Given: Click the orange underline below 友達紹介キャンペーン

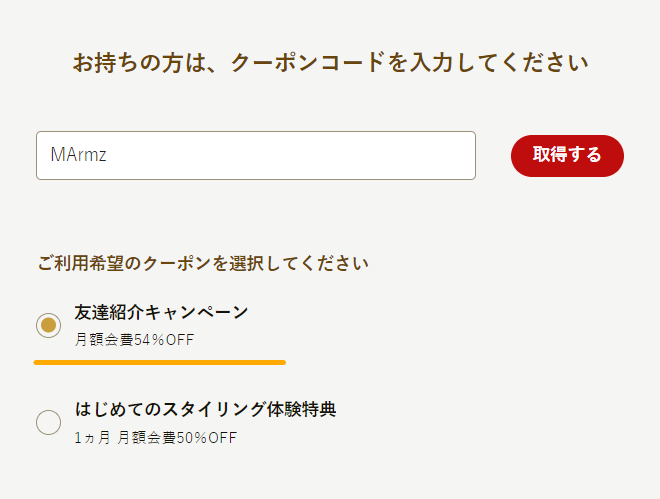Looking at the screenshot, I should click(160, 362).
